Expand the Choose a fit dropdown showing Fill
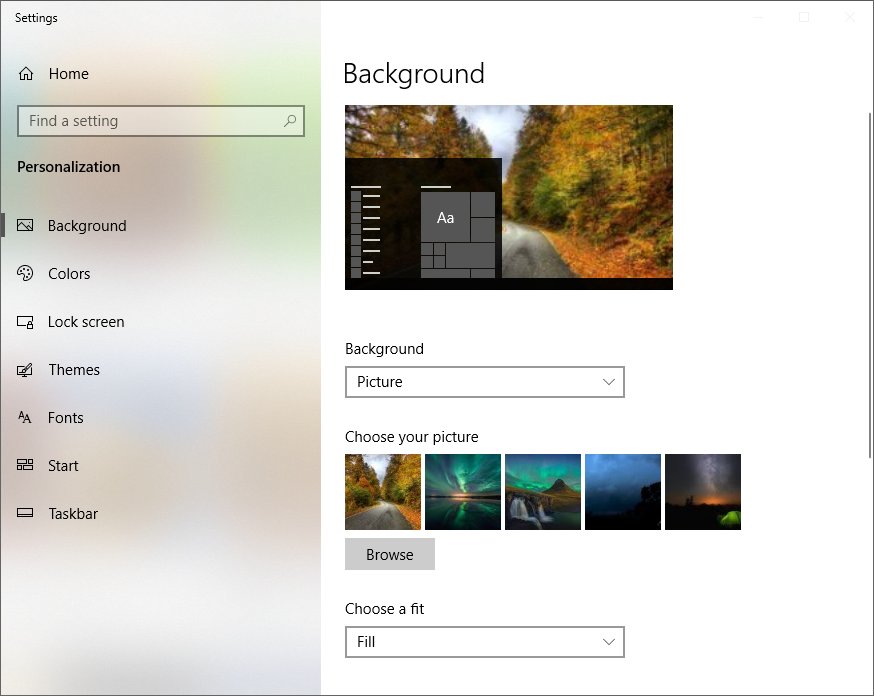The width and height of the screenshot is (874, 696). coord(484,642)
